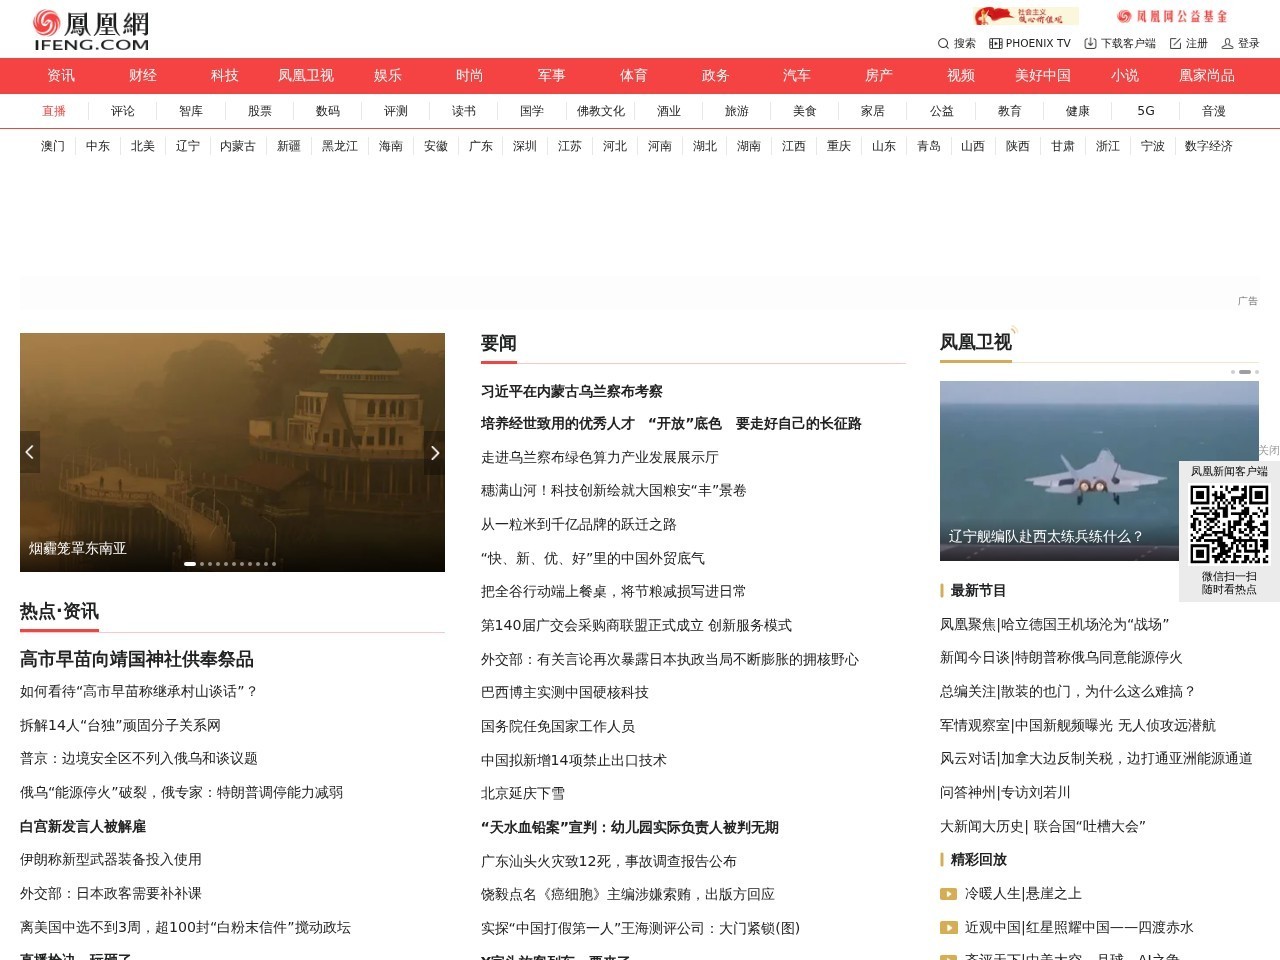The height and width of the screenshot is (960, 1280).
Task: Play the 近观中国 红星照耀中国 video
Action: (948, 927)
